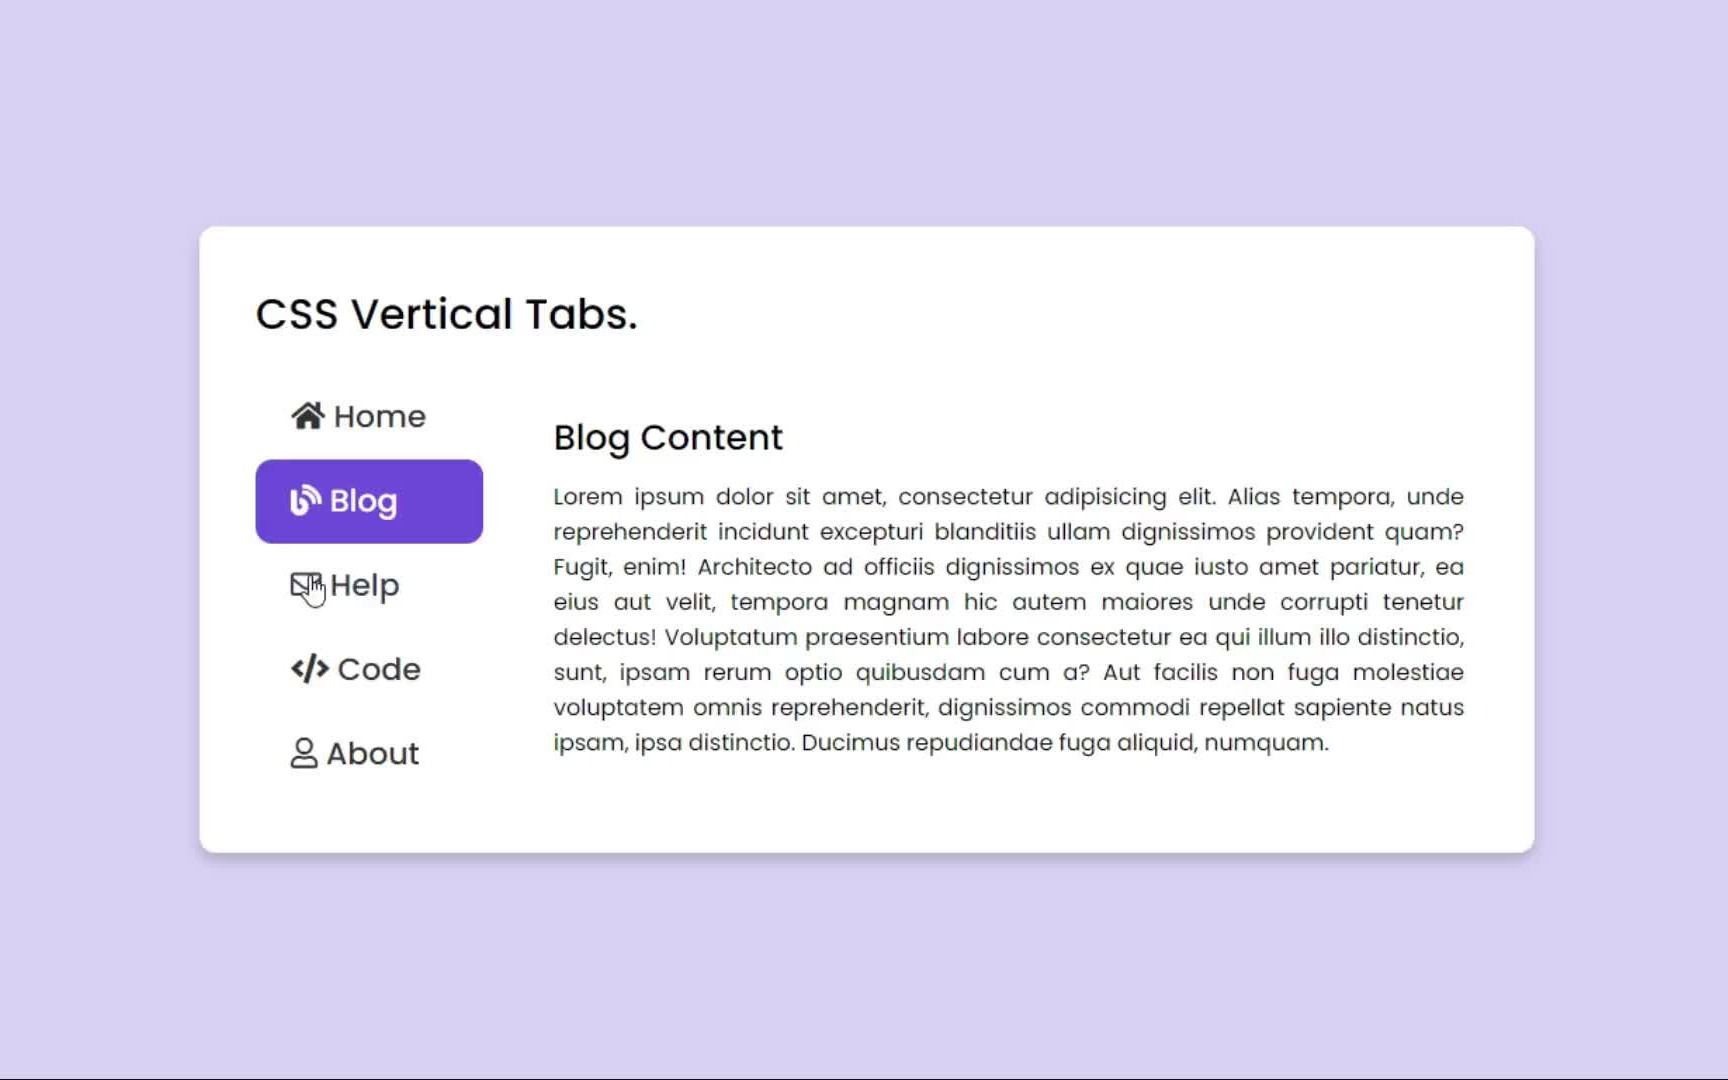This screenshot has height=1080, width=1728.
Task: Click the word "Lorem" starting the paragraph
Action: (588, 497)
